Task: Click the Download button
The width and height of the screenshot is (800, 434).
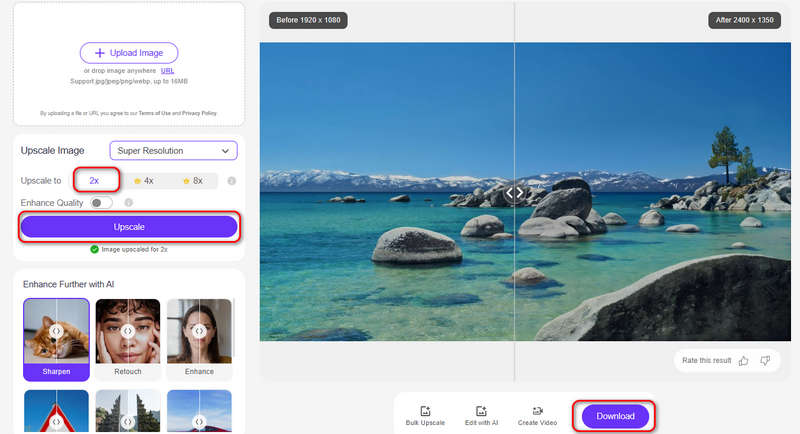Action: click(x=615, y=416)
